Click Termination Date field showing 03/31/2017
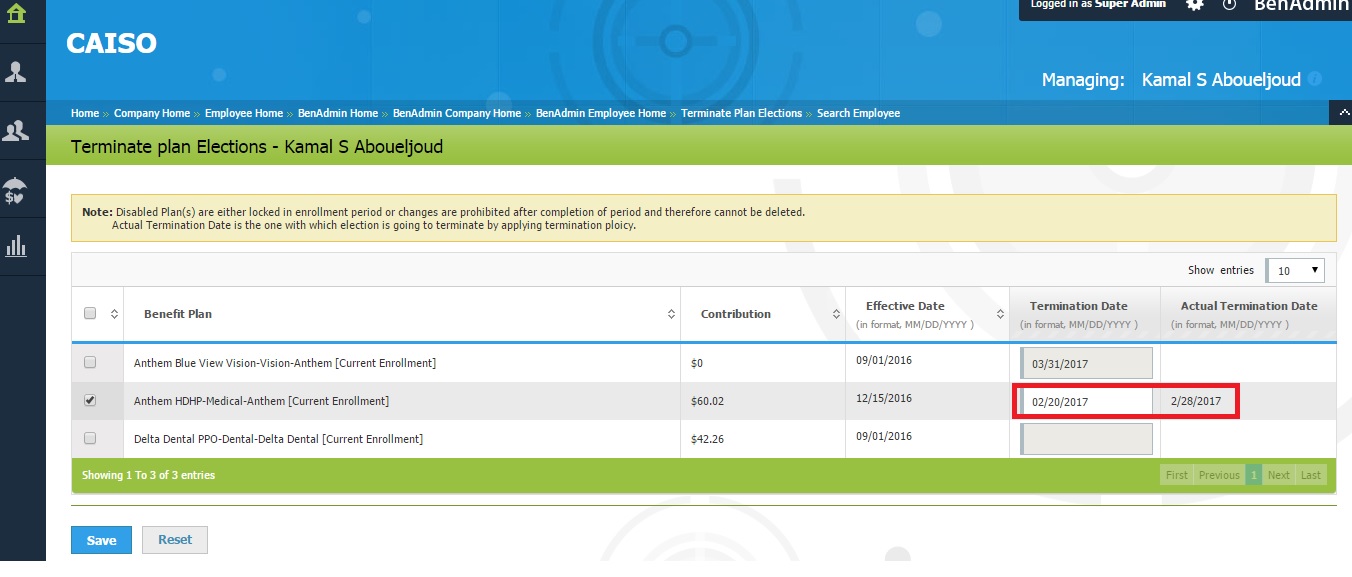 (x=1086, y=363)
